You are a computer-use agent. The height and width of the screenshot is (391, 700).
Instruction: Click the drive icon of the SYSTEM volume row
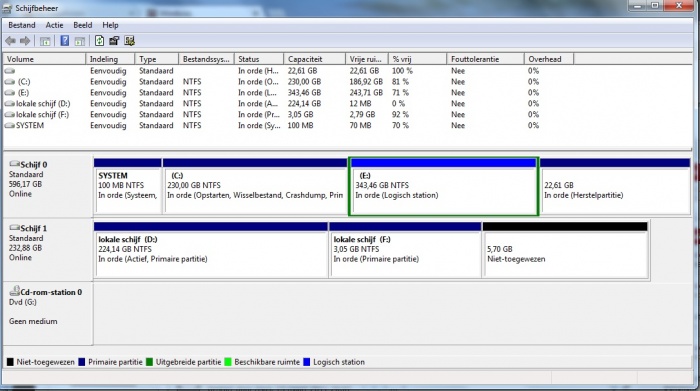pyautogui.click(x=9, y=125)
